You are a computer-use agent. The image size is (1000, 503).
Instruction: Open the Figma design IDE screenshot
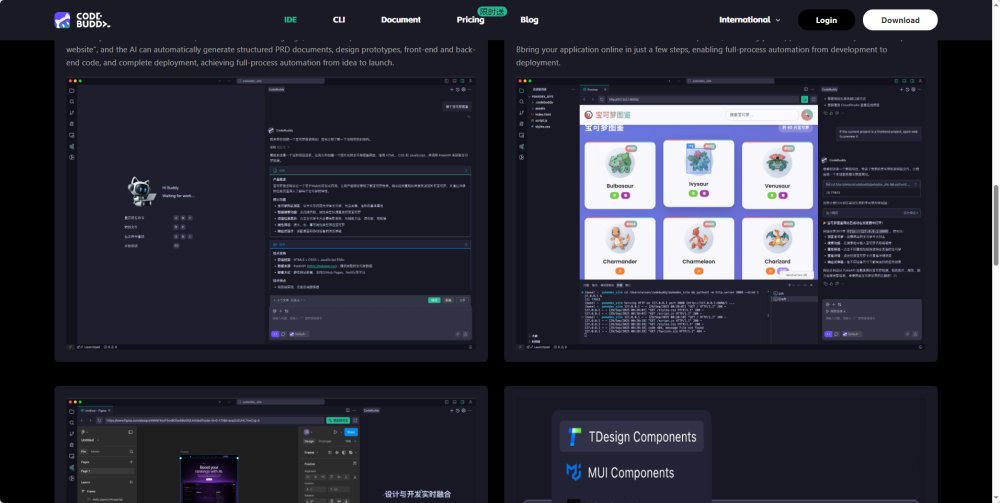tap(271, 450)
